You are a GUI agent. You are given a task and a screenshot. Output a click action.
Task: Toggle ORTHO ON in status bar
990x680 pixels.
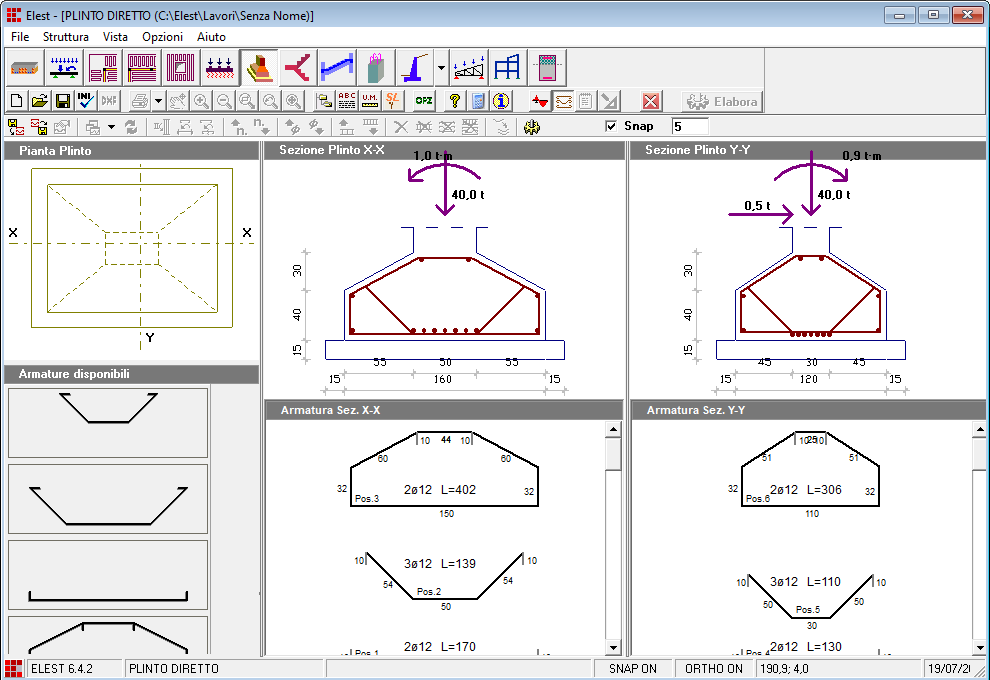pos(714,669)
